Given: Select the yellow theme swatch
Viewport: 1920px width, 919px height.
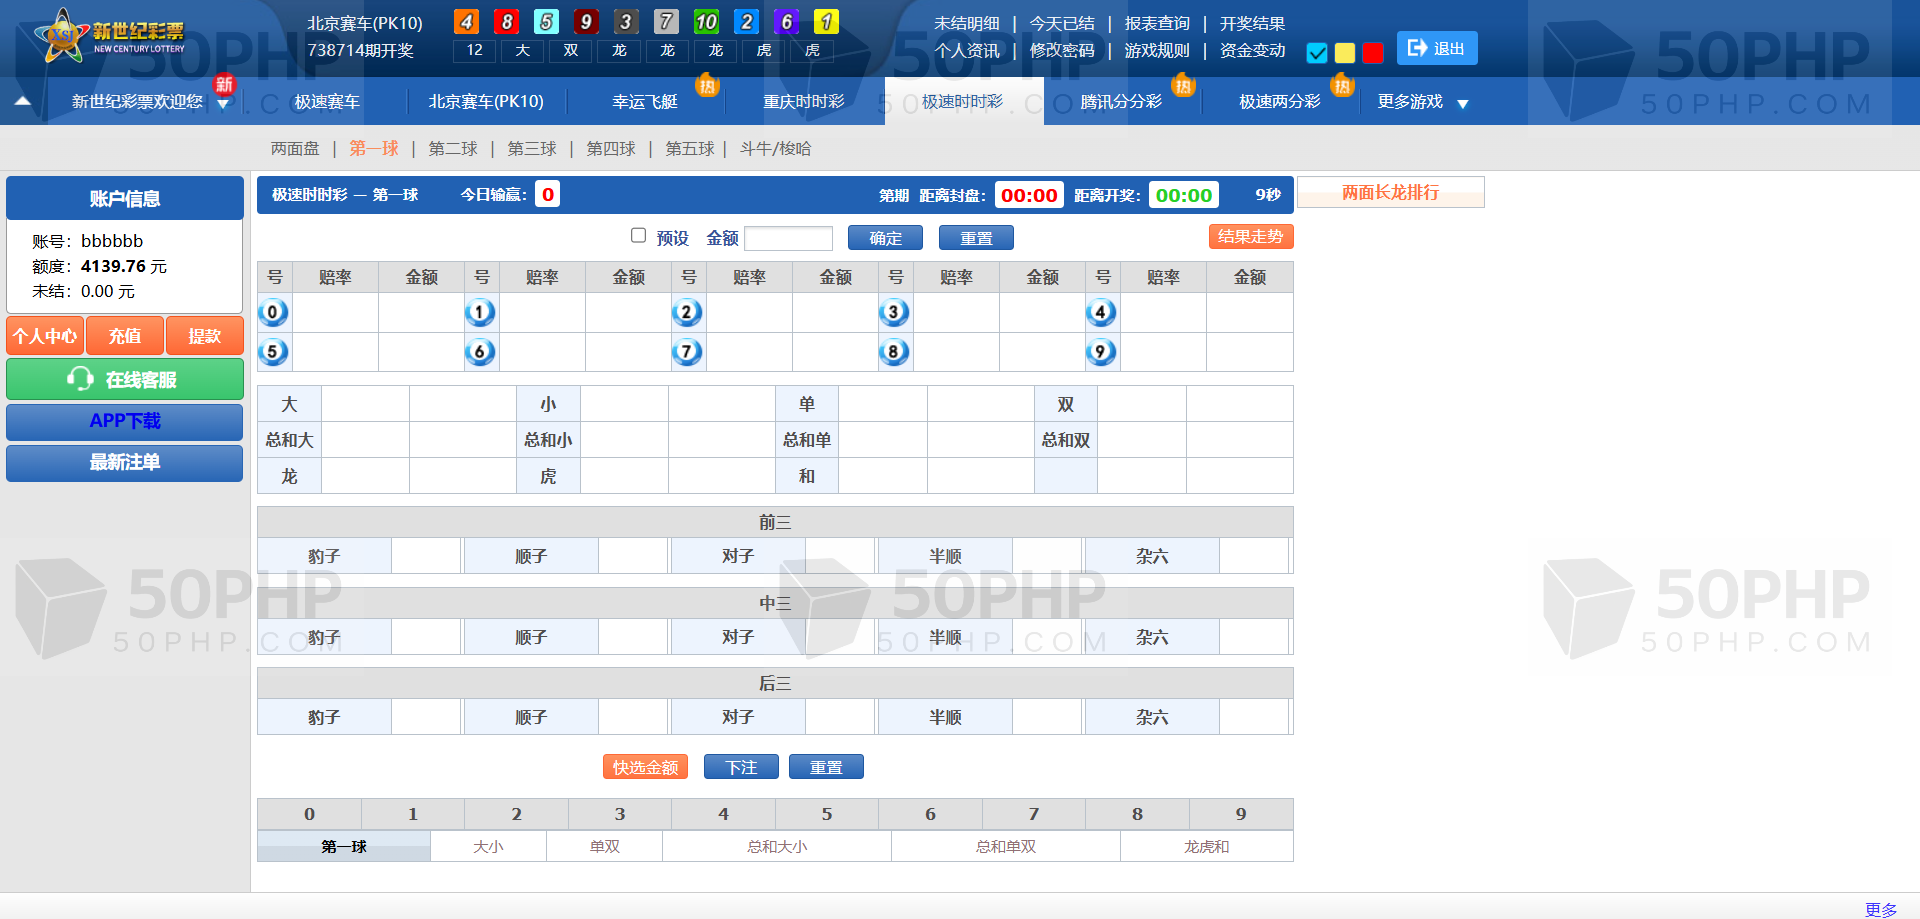Looking at the screenshot, I should point(1345,53).
